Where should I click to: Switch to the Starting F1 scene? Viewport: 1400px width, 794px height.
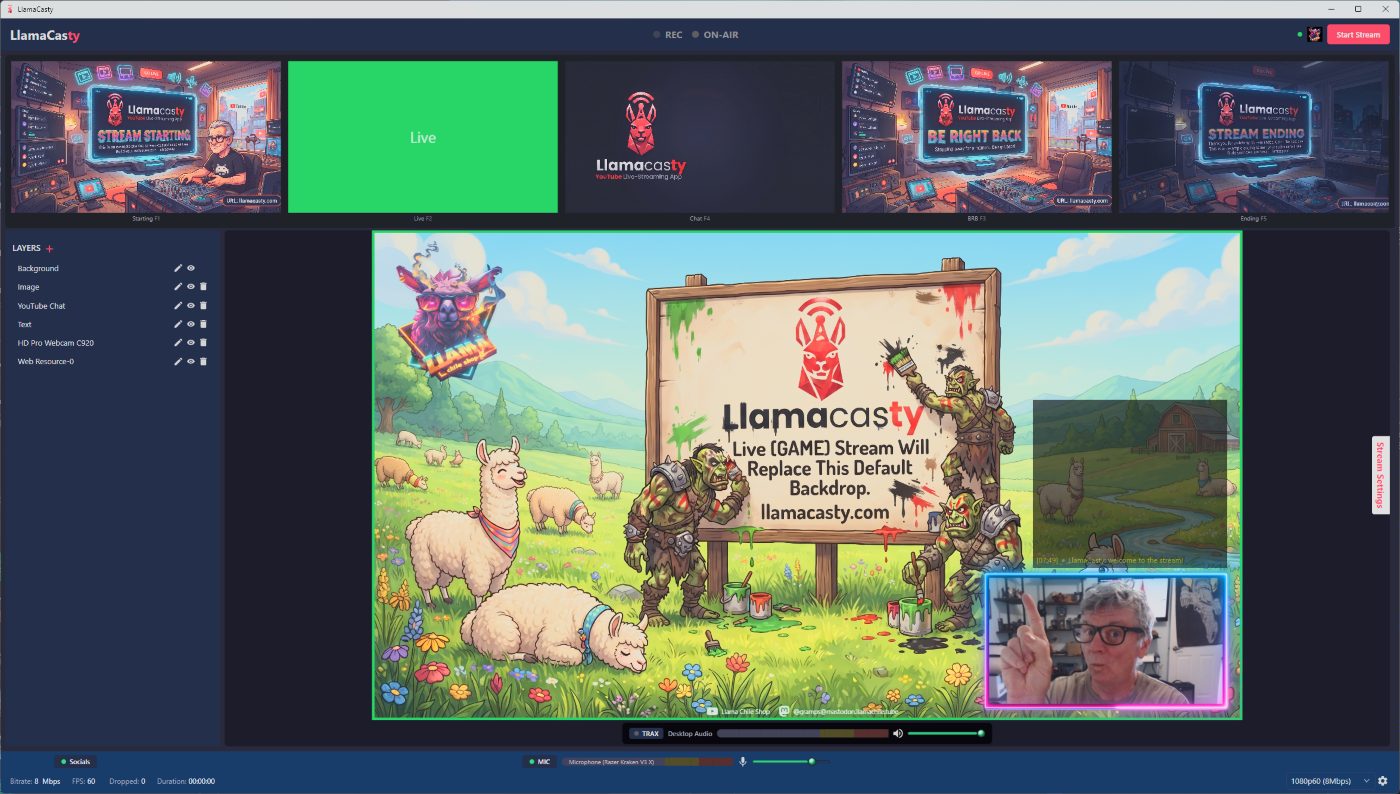(x=146, y=137)
